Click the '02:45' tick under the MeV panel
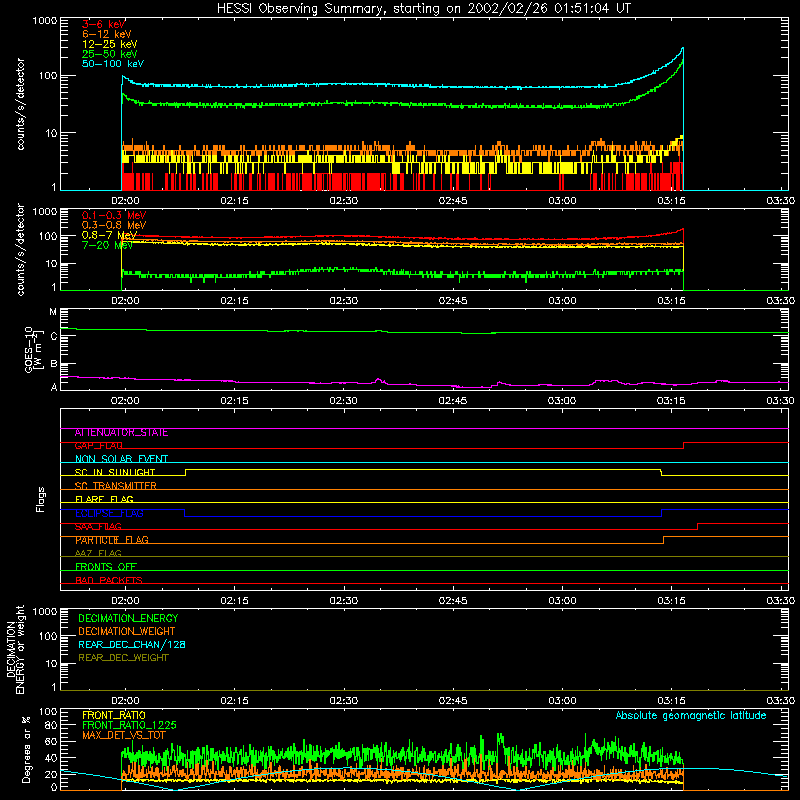 click(453, 301)
